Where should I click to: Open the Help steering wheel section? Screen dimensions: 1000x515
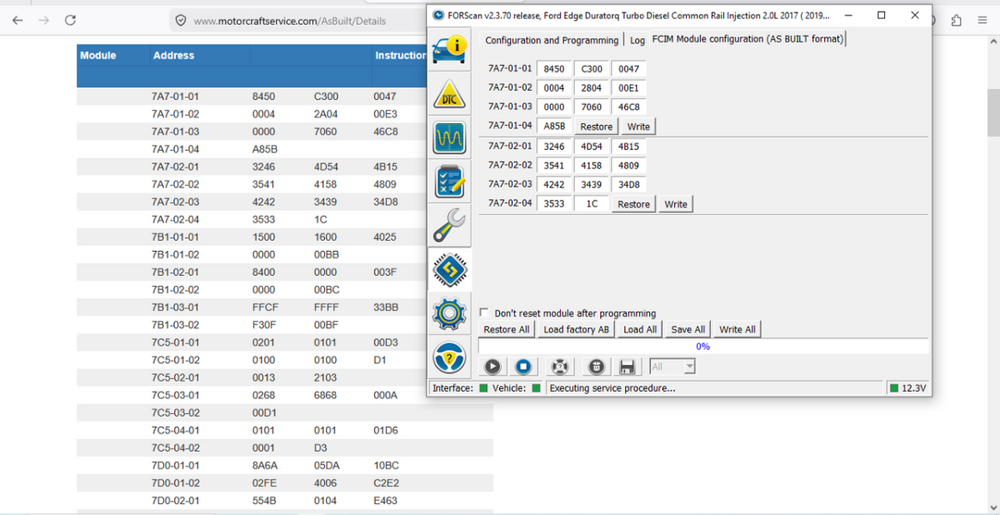(x=450, y=358)
